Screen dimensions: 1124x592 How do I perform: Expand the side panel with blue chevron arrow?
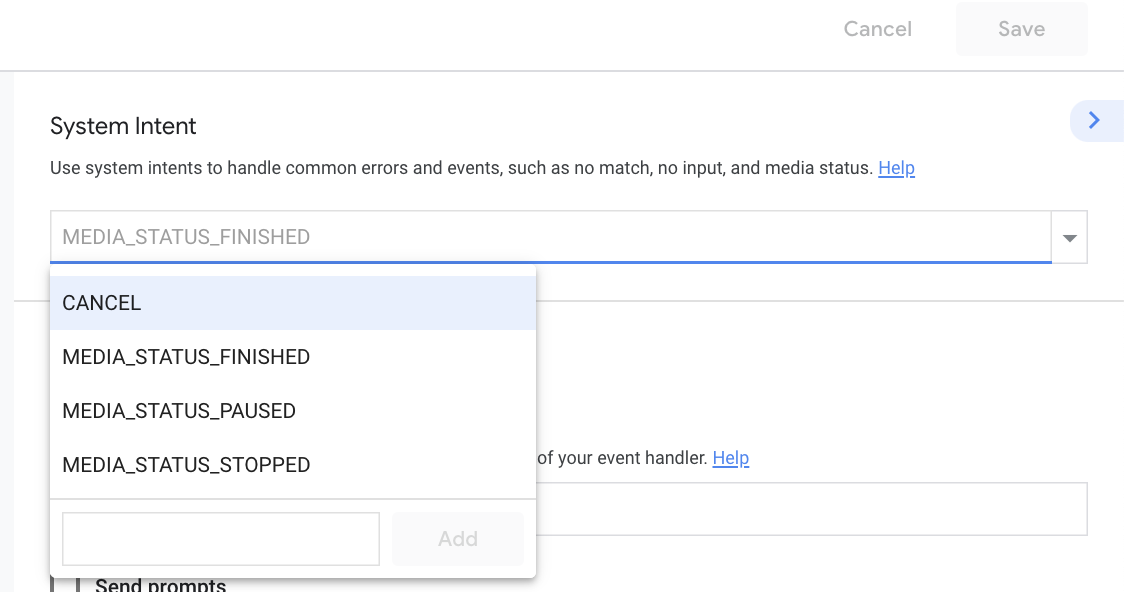point(1094,121)
